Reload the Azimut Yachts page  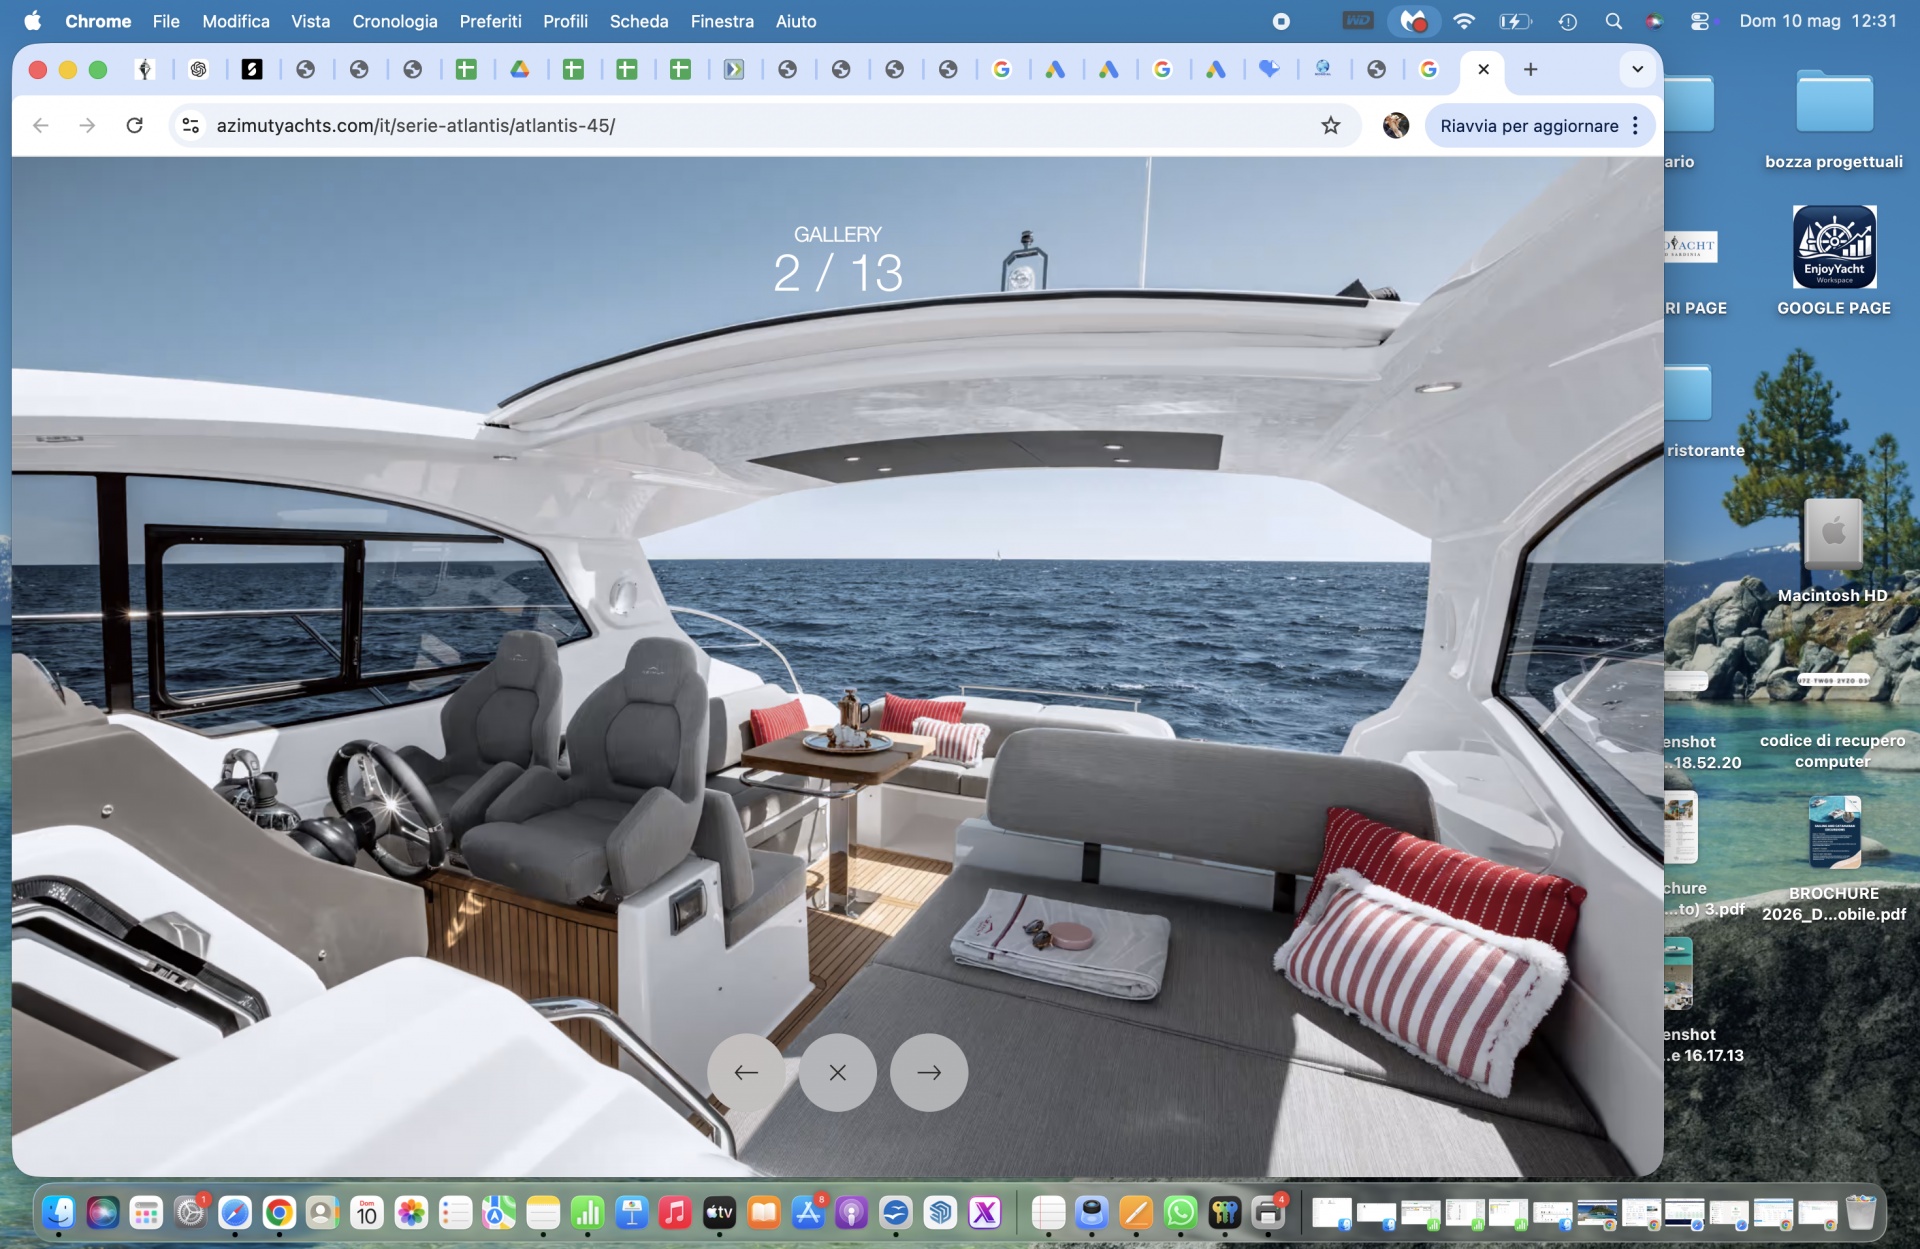pyautogui.click(x=135, y=125)
